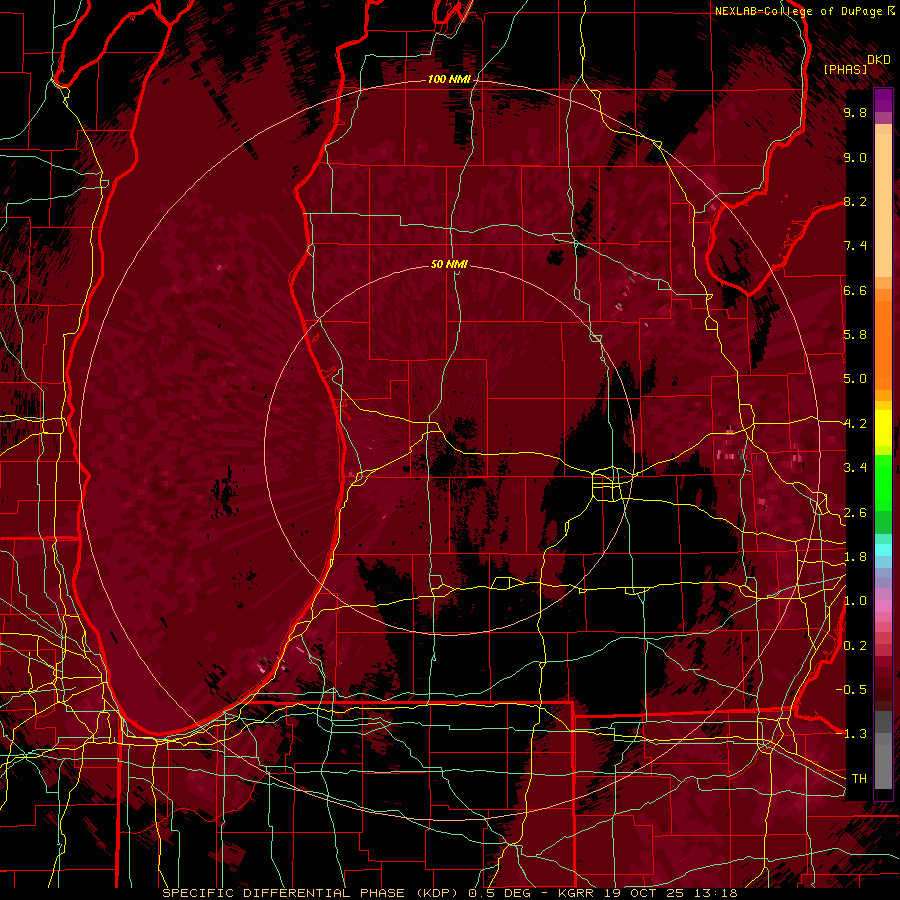Click the TH threshold label on scale
This screenshot has height=900, width=900.
[x=859, y=779]
